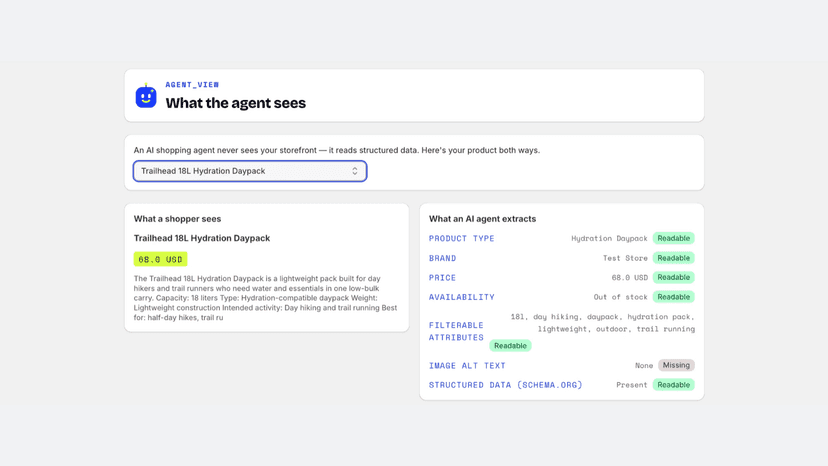Click the Readable badge in the Brand row
The image size is (828, 466).
pyautogui.click(x=673, y=258)
